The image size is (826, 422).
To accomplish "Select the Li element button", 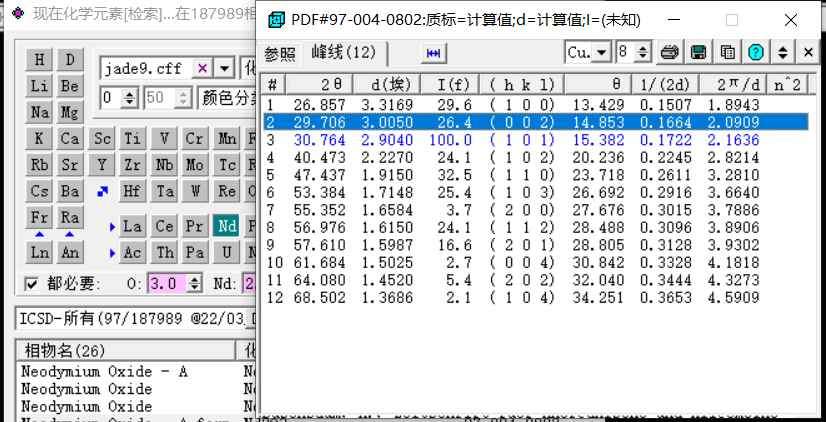I will coord(40,86).
